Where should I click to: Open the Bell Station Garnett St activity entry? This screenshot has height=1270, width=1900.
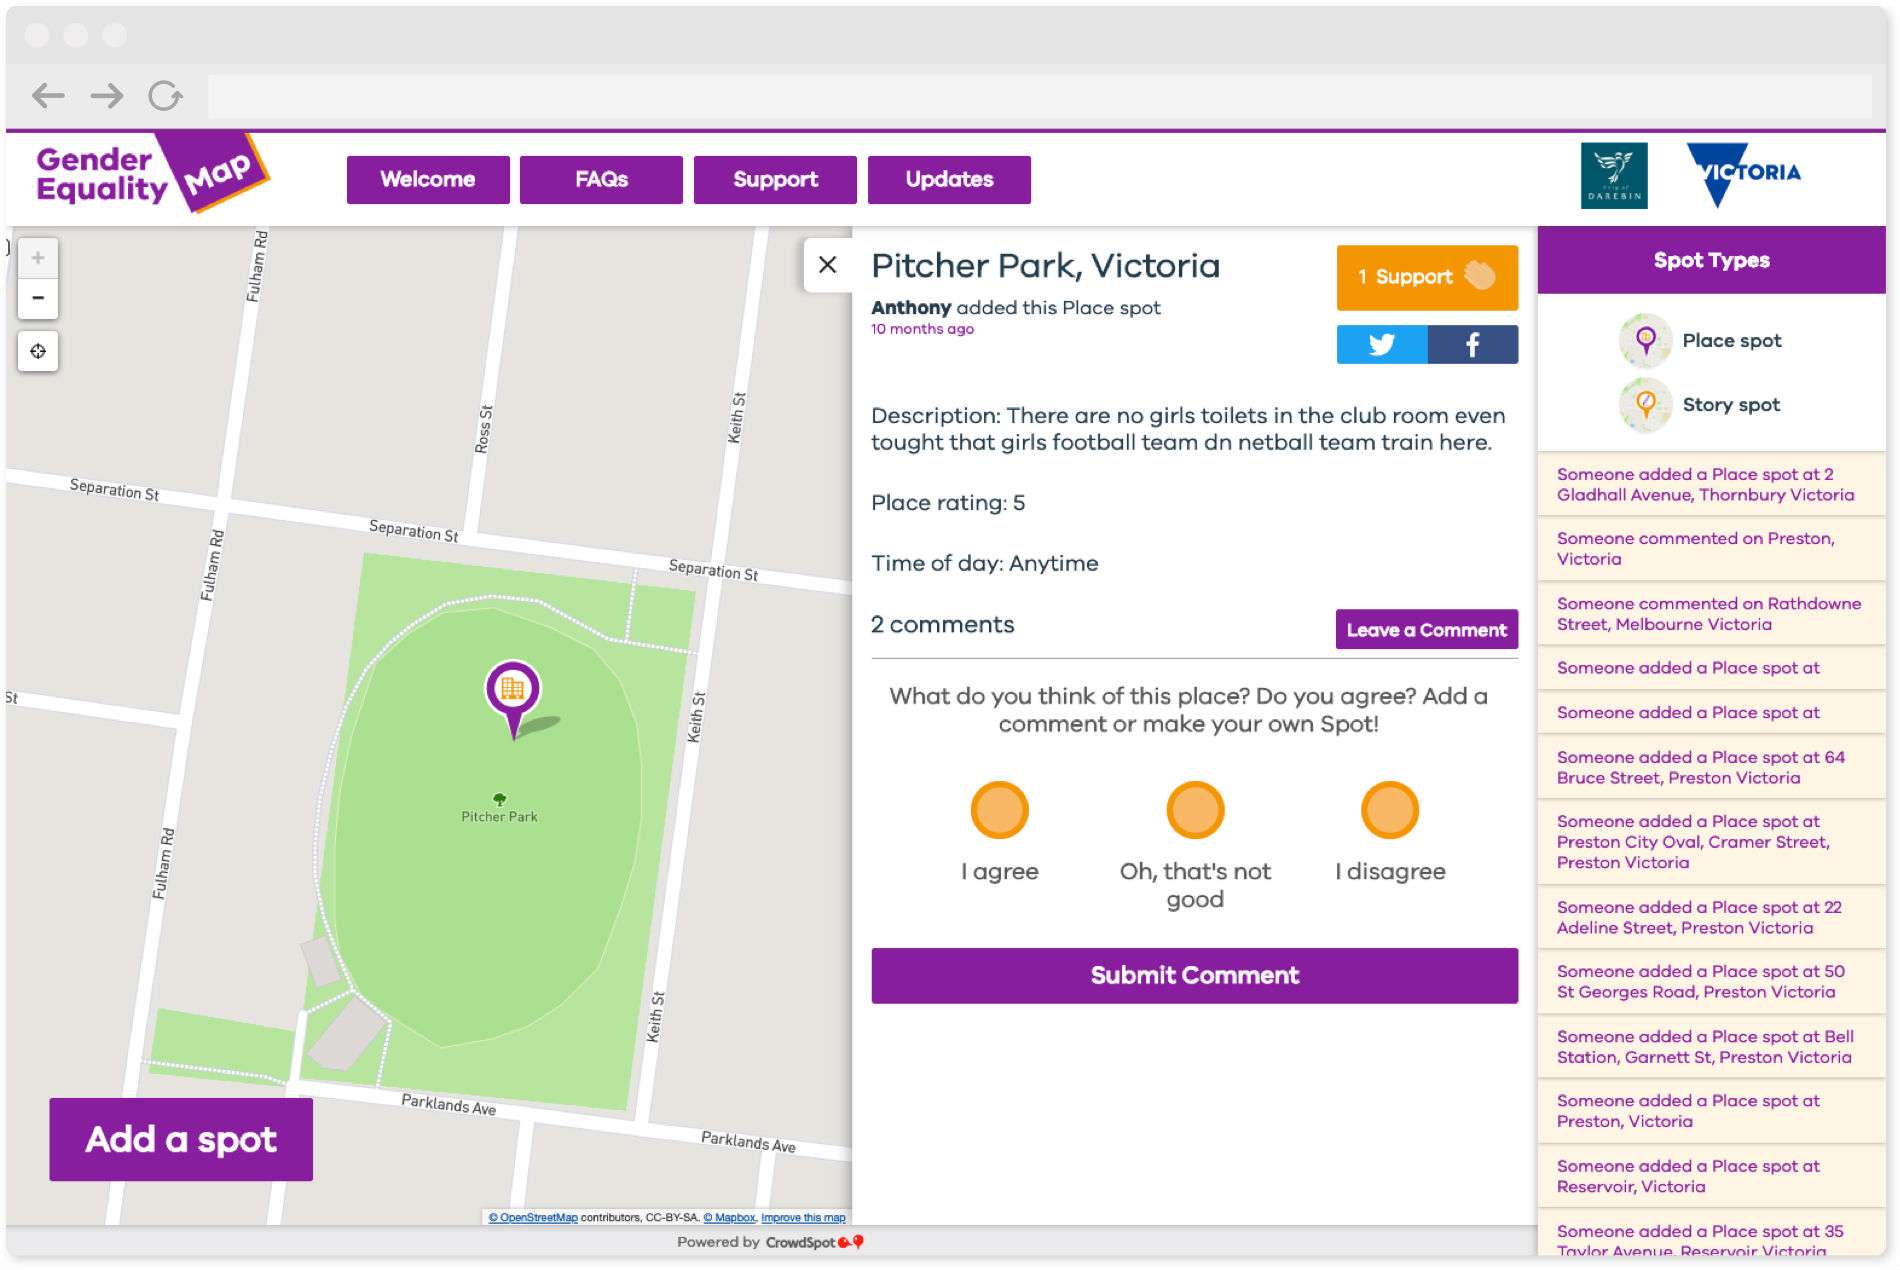coord(1709,1046)
